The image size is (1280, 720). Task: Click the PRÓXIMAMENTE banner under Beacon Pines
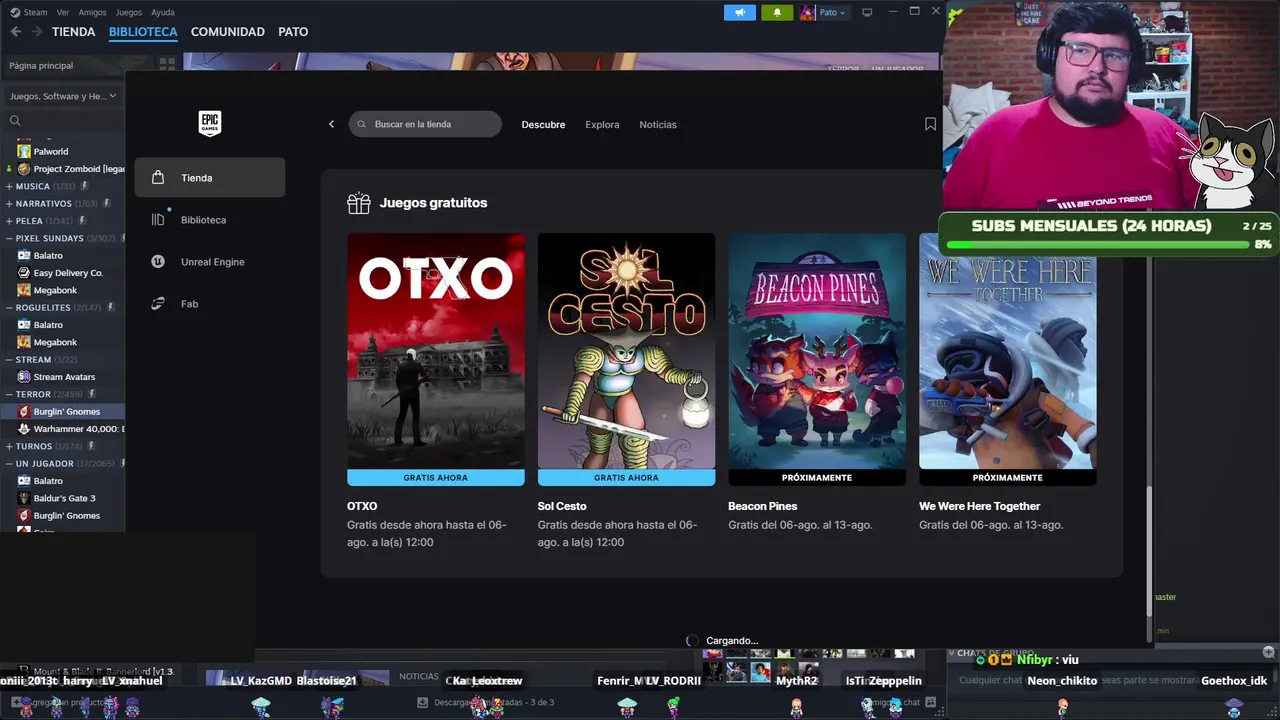coord(817,478)
